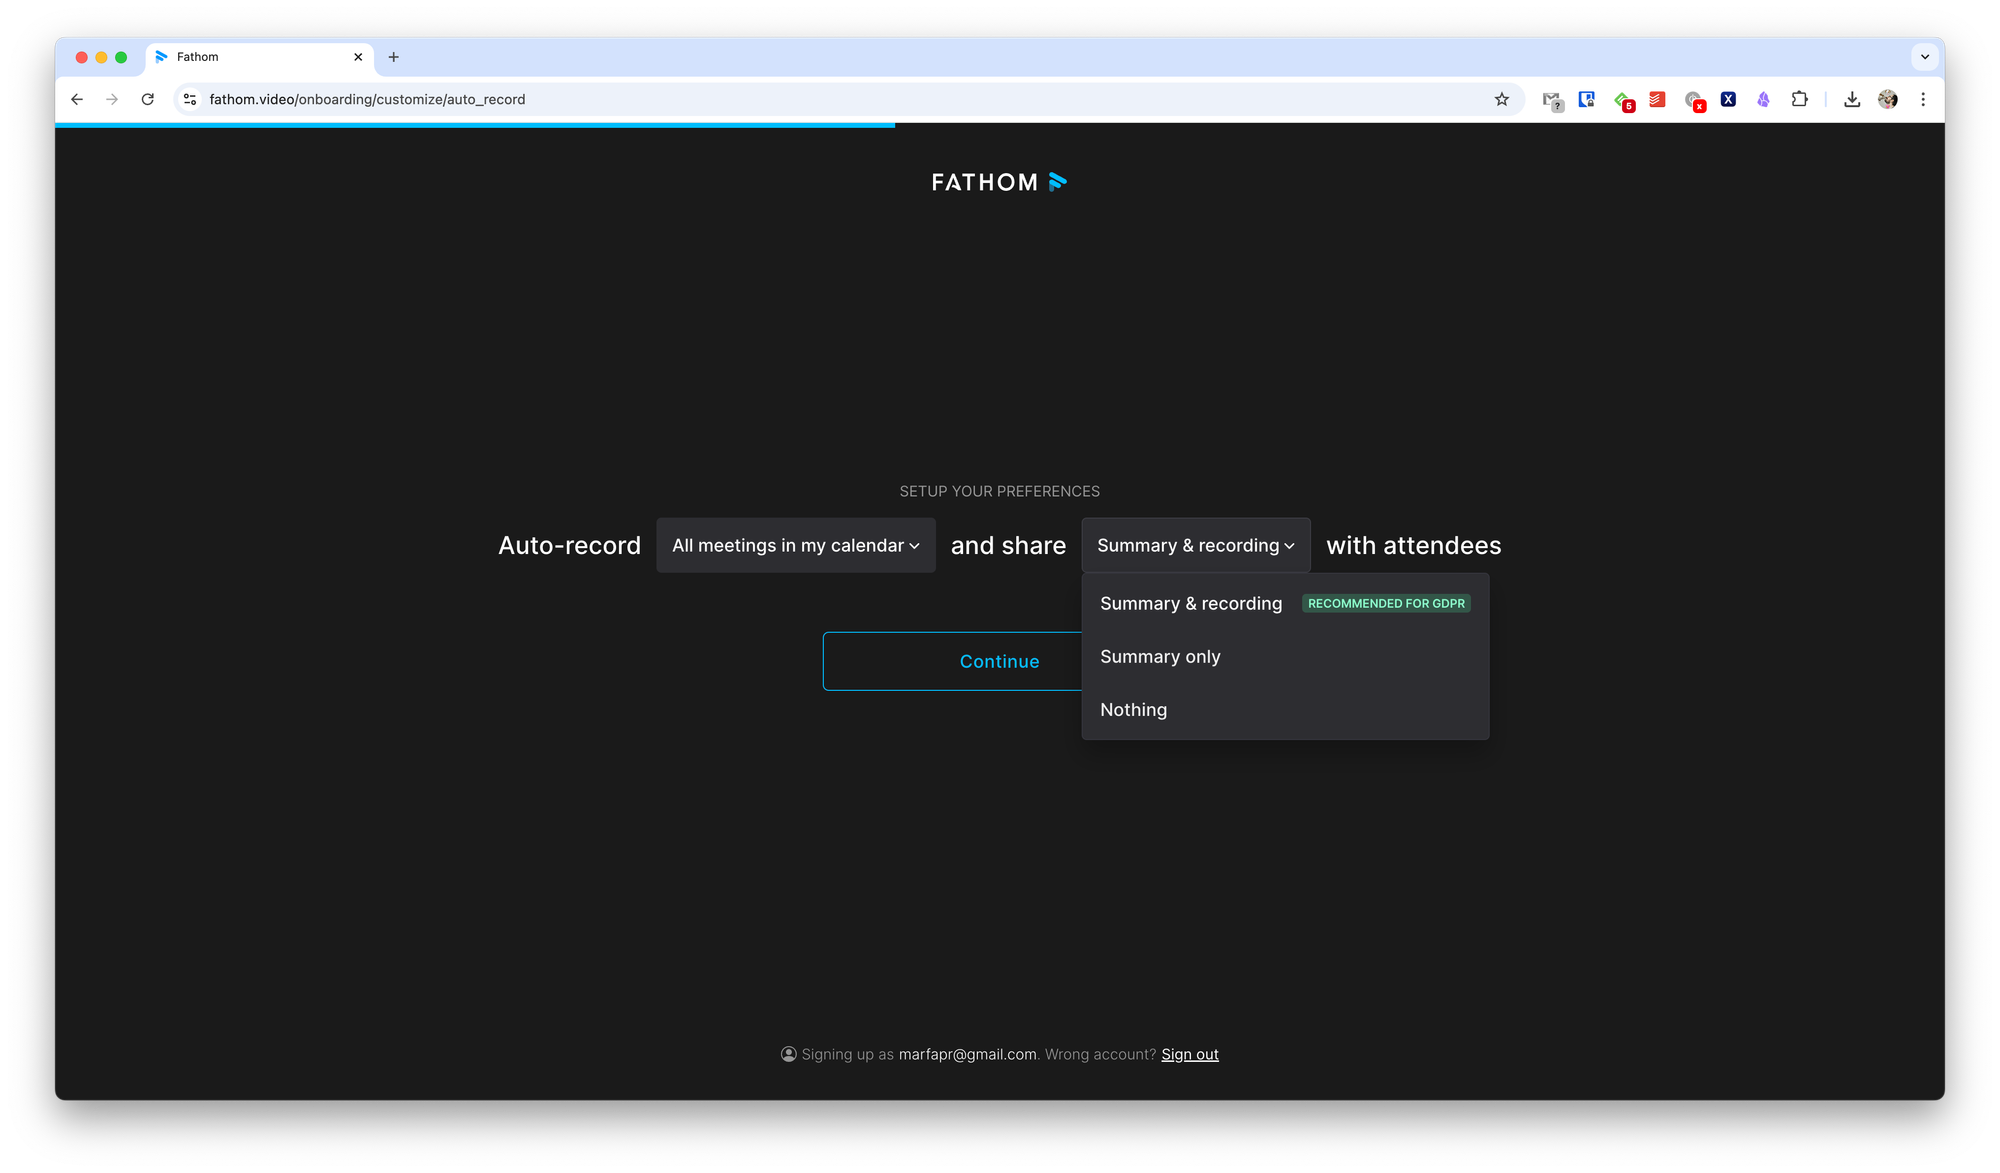Bookmark this page with the star icon
2000x1173 pixels.
point(1501,99)
